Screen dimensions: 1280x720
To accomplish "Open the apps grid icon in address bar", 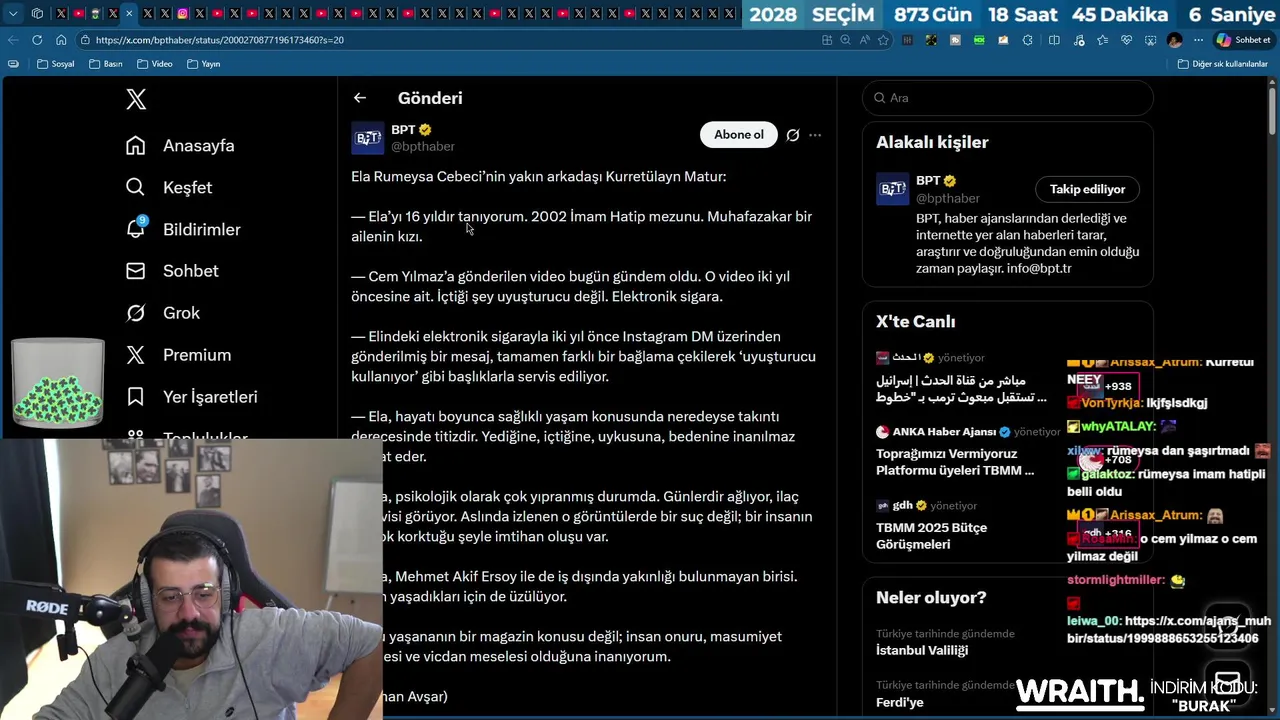I will coord(827,40).
